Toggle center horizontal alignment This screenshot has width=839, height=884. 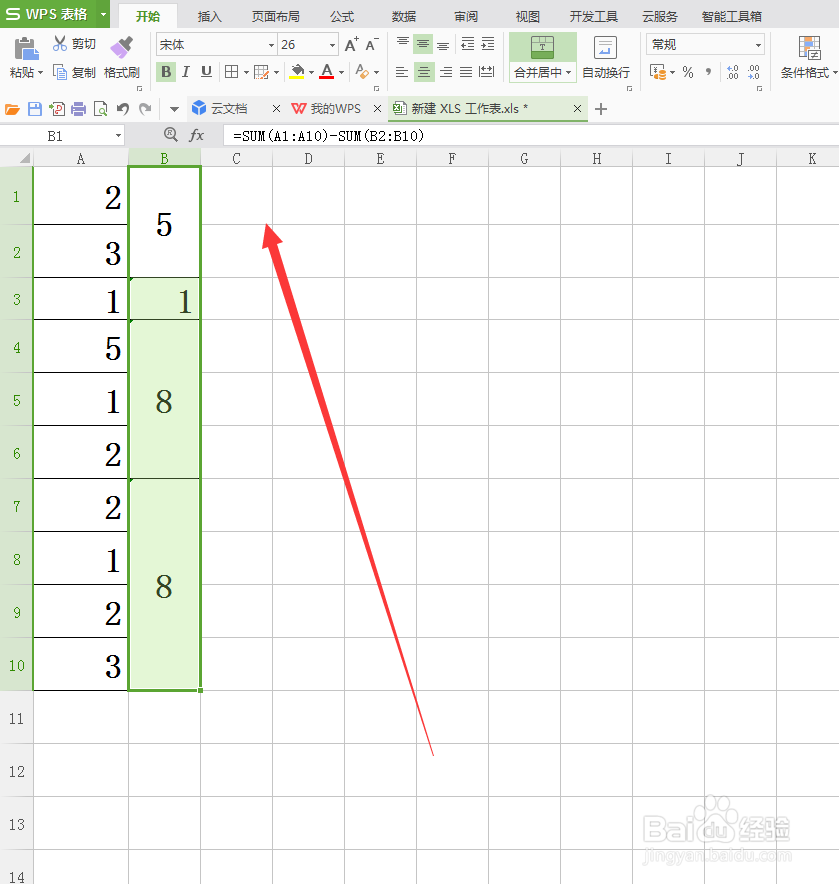tap(424, 72)
